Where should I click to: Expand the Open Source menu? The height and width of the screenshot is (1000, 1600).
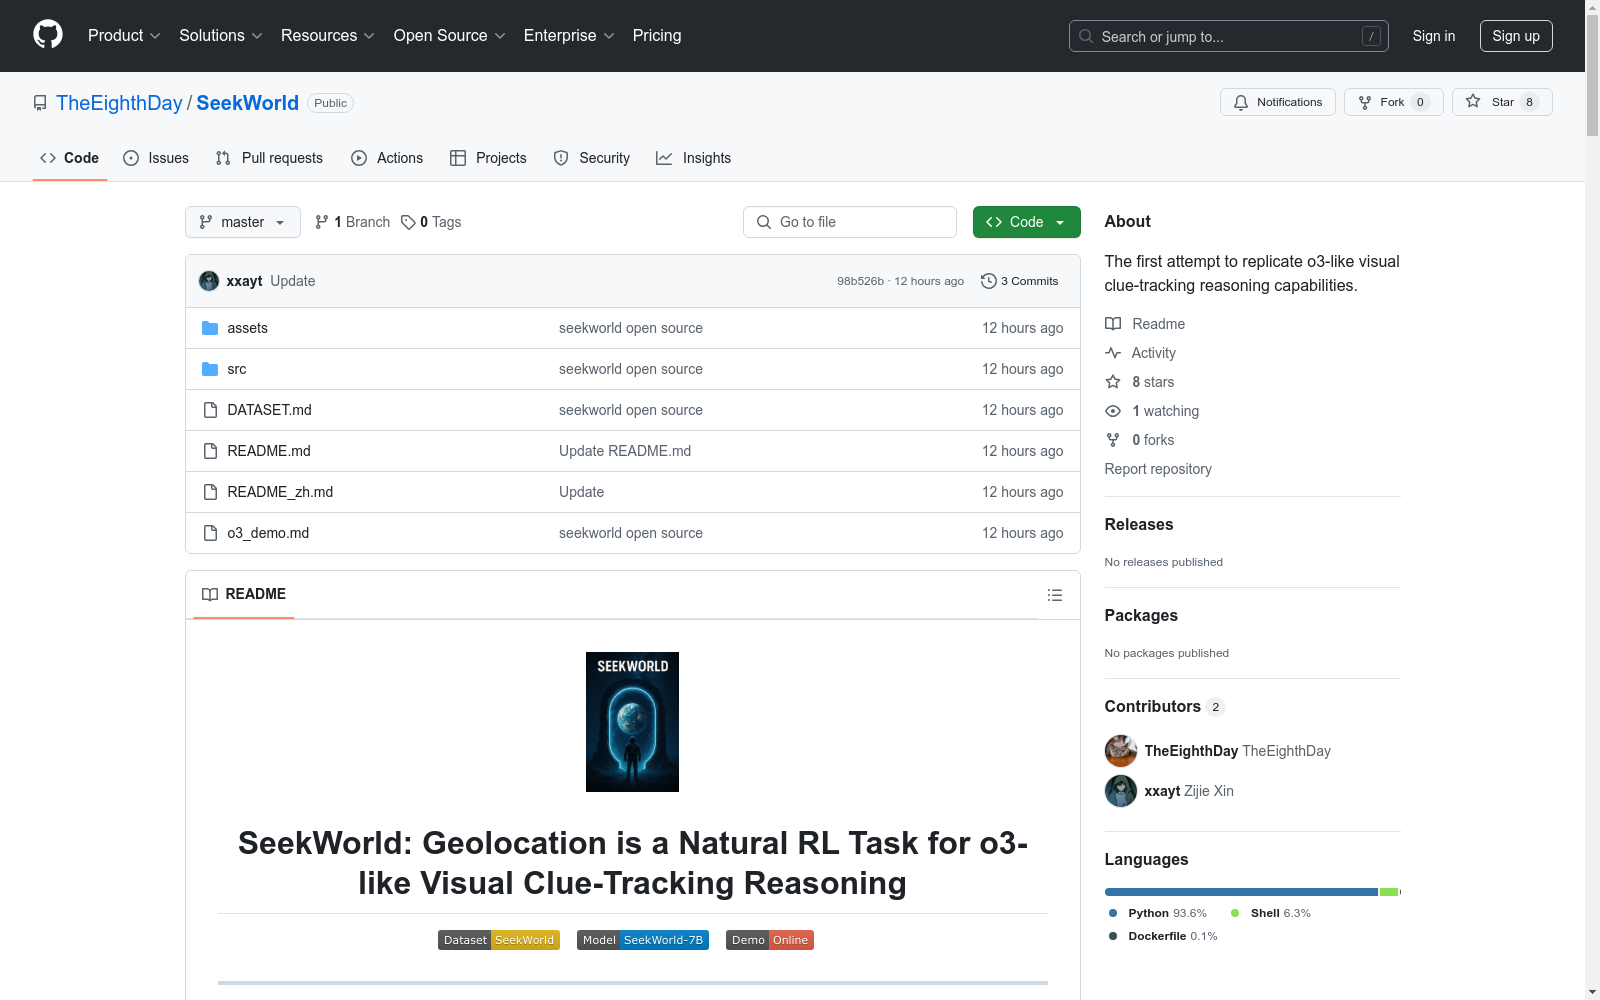[449, 36]
